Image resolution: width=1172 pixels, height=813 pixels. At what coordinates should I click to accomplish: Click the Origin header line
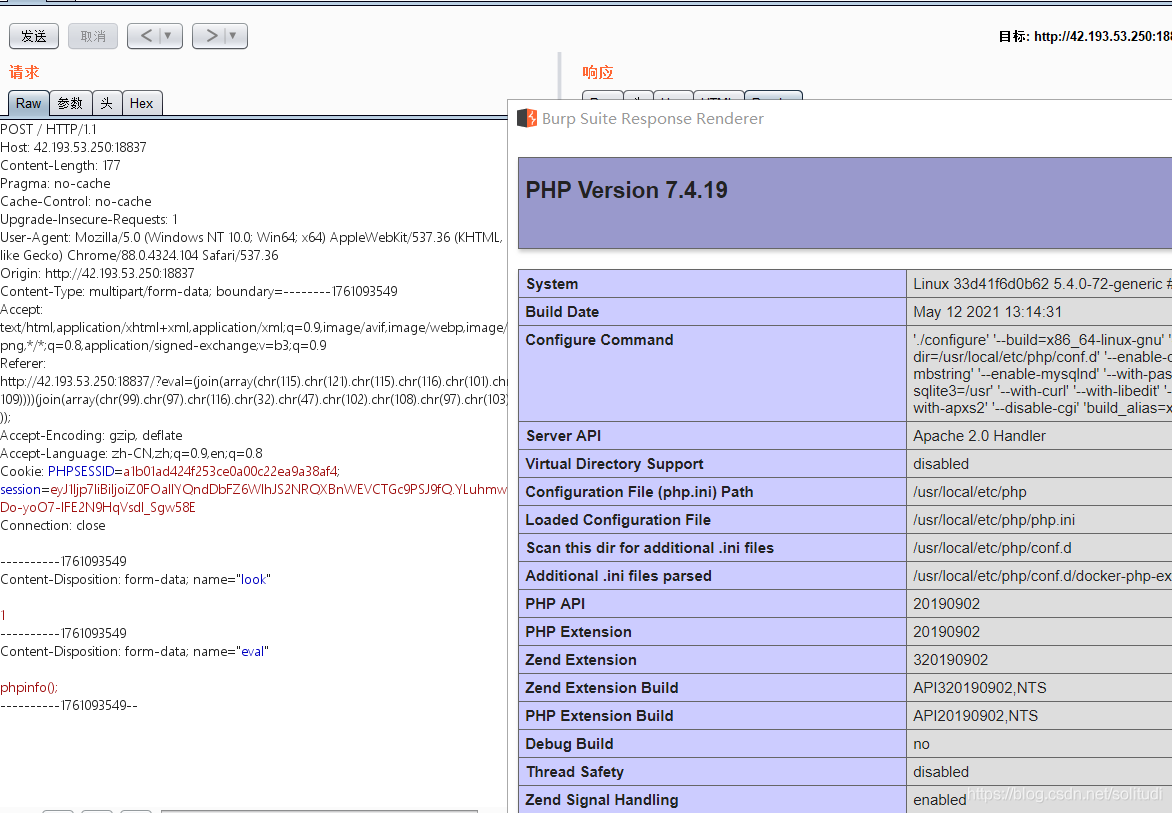[x=97, y=273]
